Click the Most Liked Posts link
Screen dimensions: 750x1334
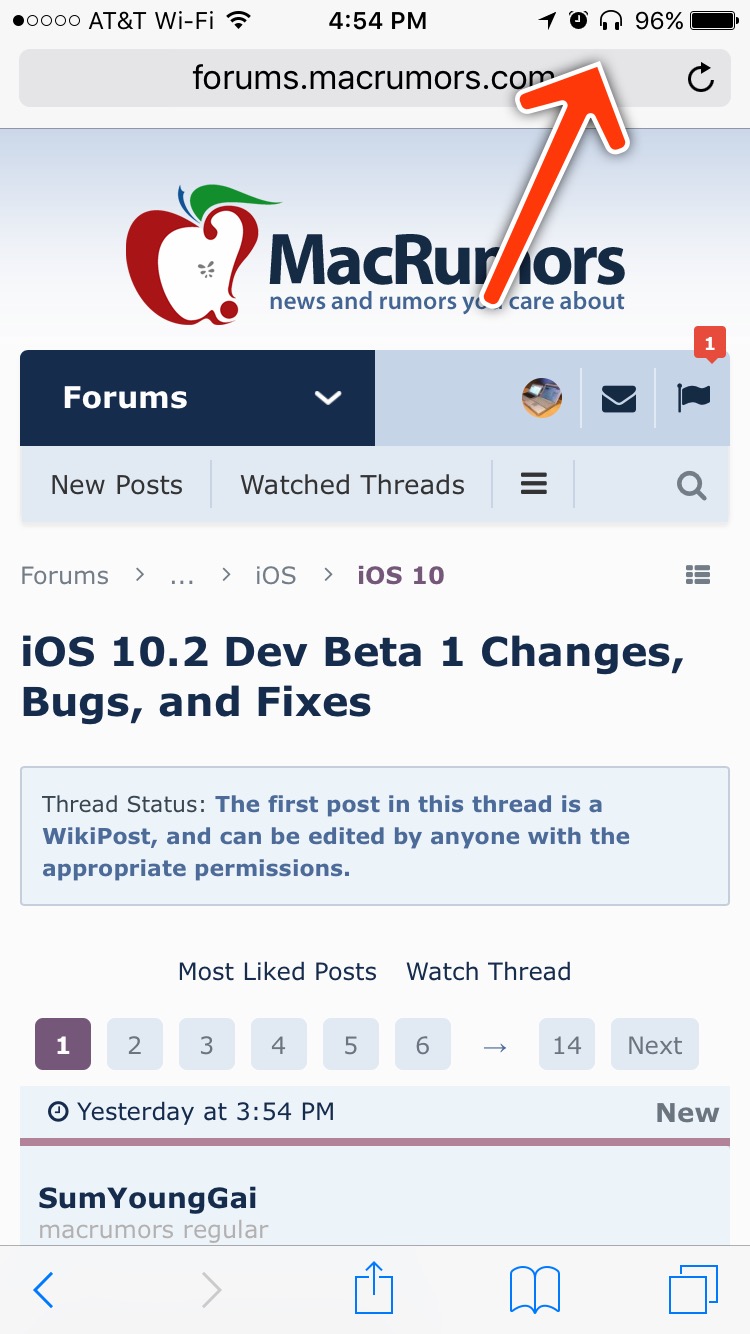click(x=277, y=972)
